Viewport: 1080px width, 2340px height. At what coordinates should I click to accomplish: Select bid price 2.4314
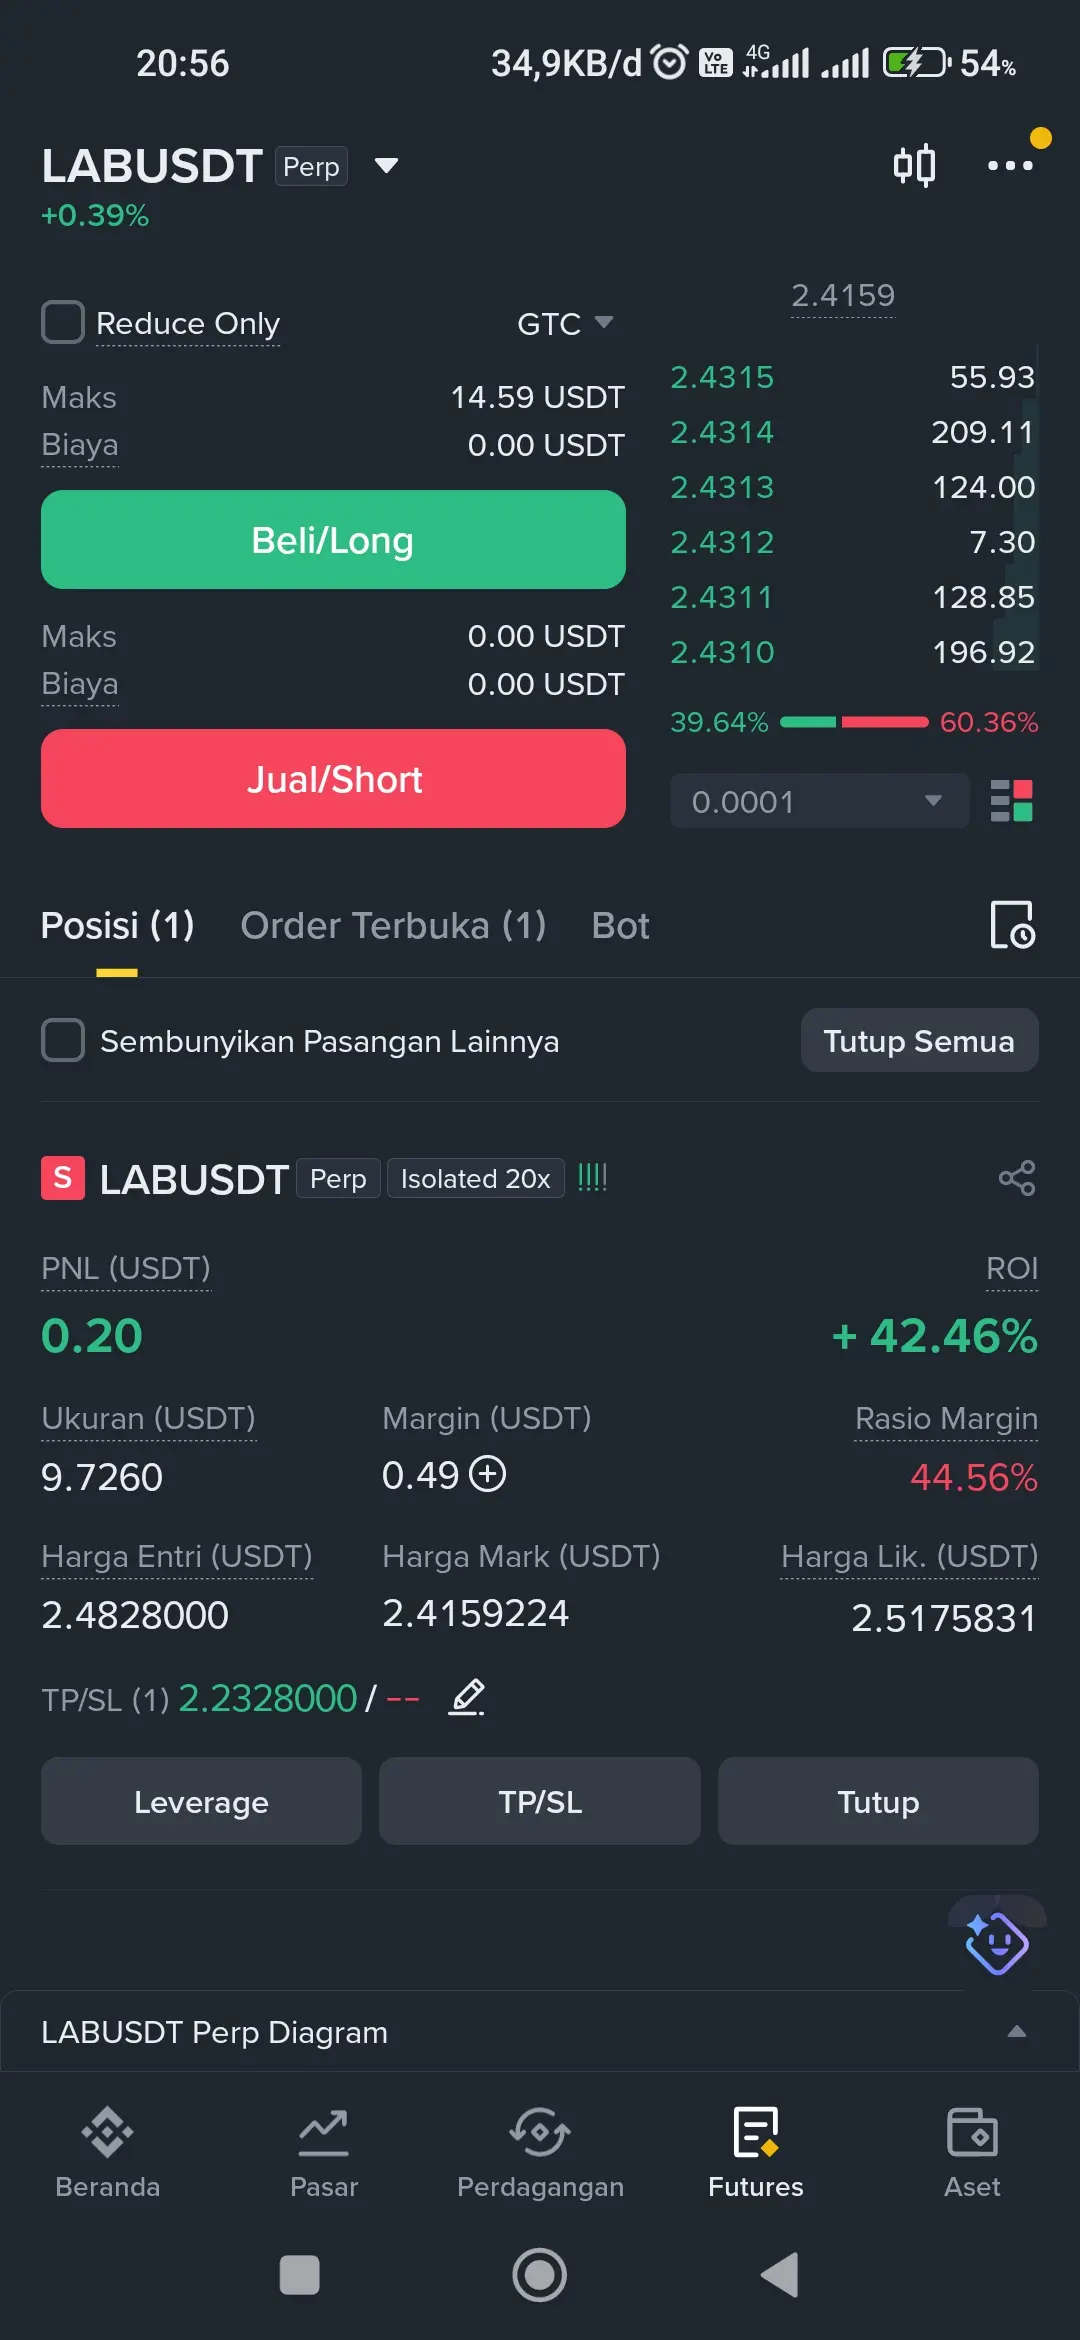pos(722,432)
